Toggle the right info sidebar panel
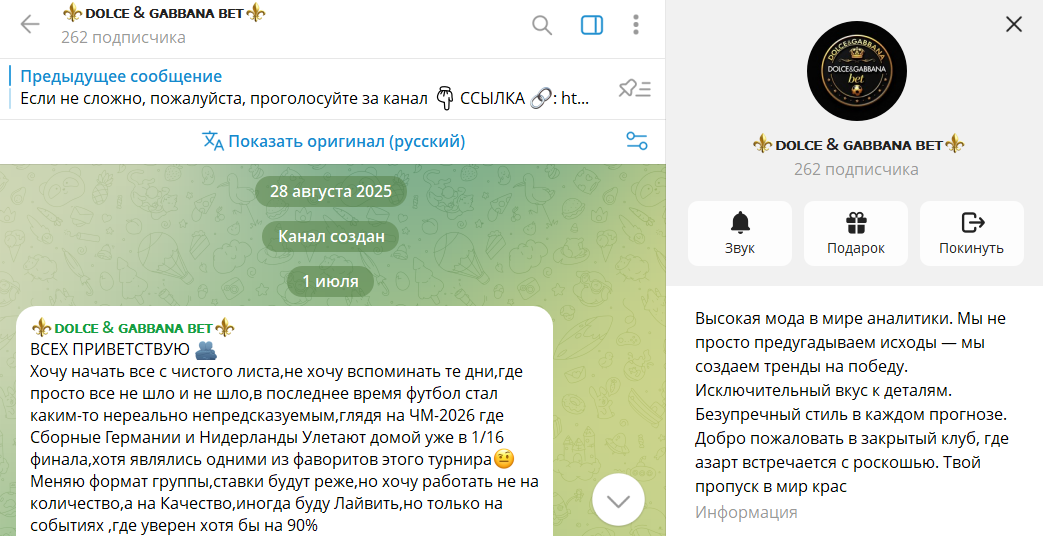1043x536 pixels. click(591, 25)
